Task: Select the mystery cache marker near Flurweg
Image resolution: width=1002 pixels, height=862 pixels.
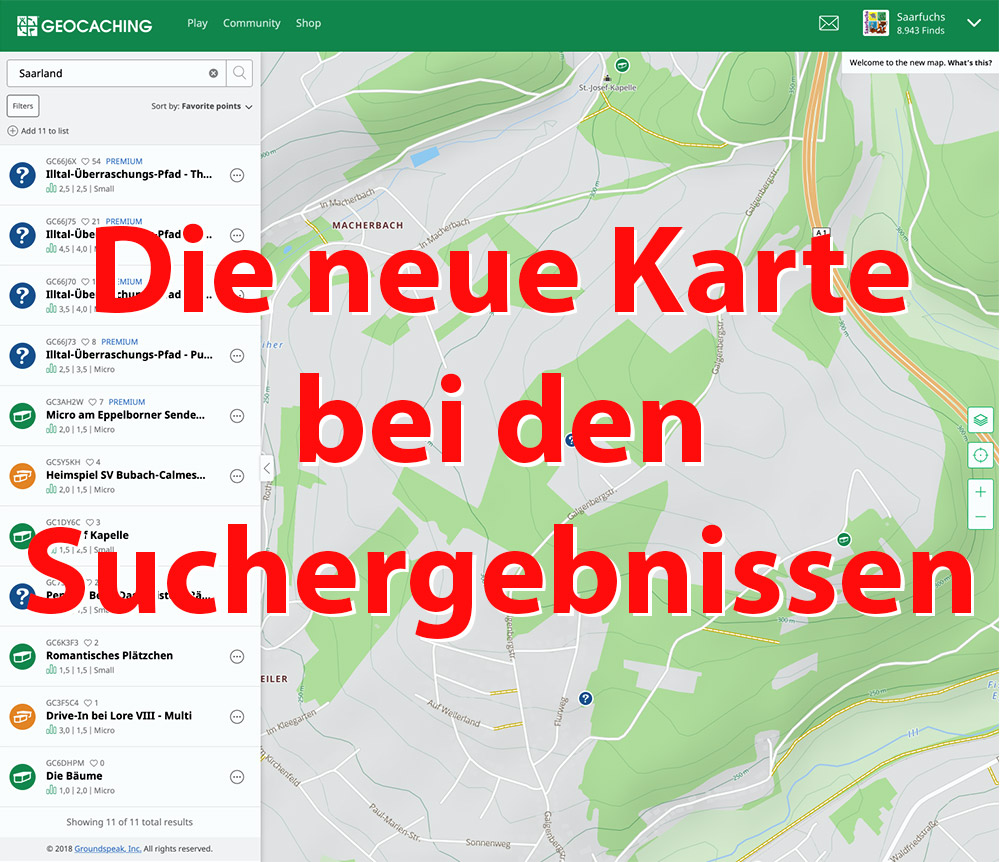Action: pyautogui.click(x=585, y=698)
